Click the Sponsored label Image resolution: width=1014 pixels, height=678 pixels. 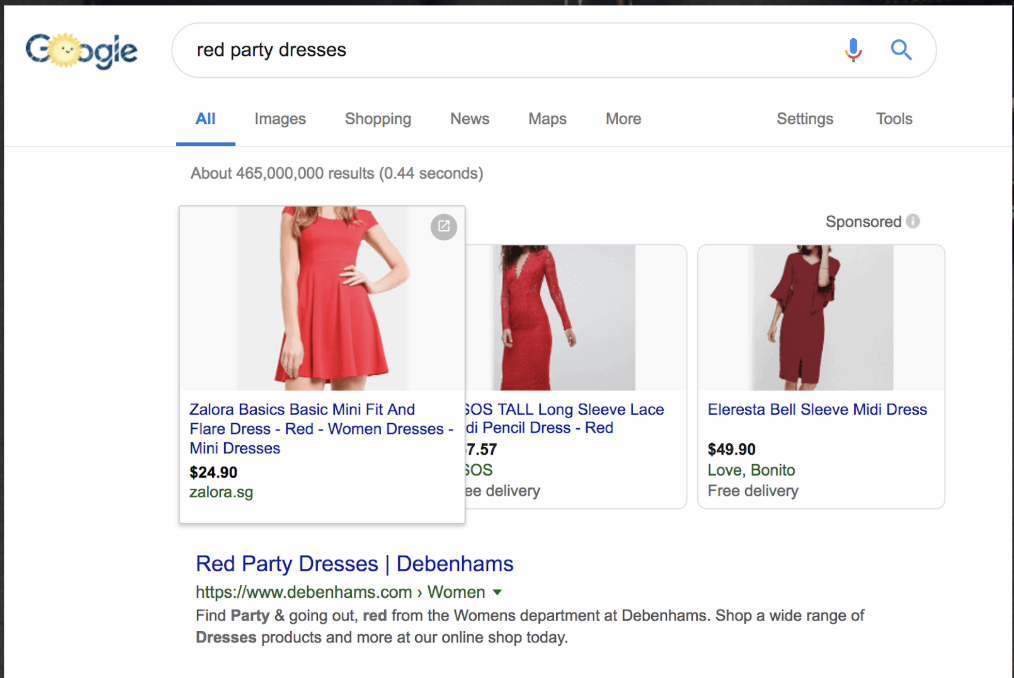863,221
